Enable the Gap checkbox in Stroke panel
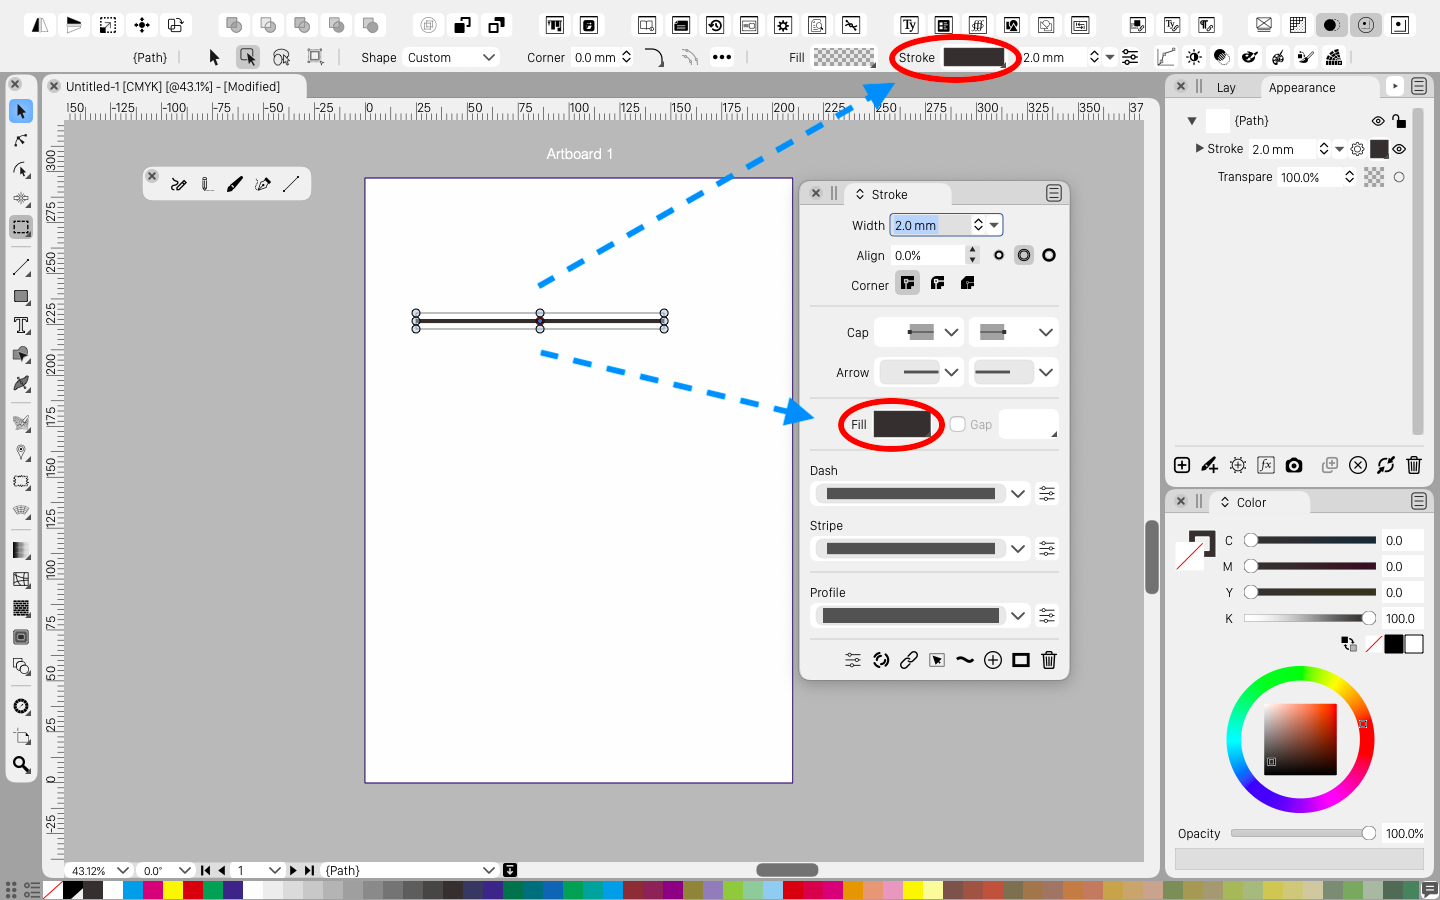Screen dimensions: 1440x900 pos(958,425)
